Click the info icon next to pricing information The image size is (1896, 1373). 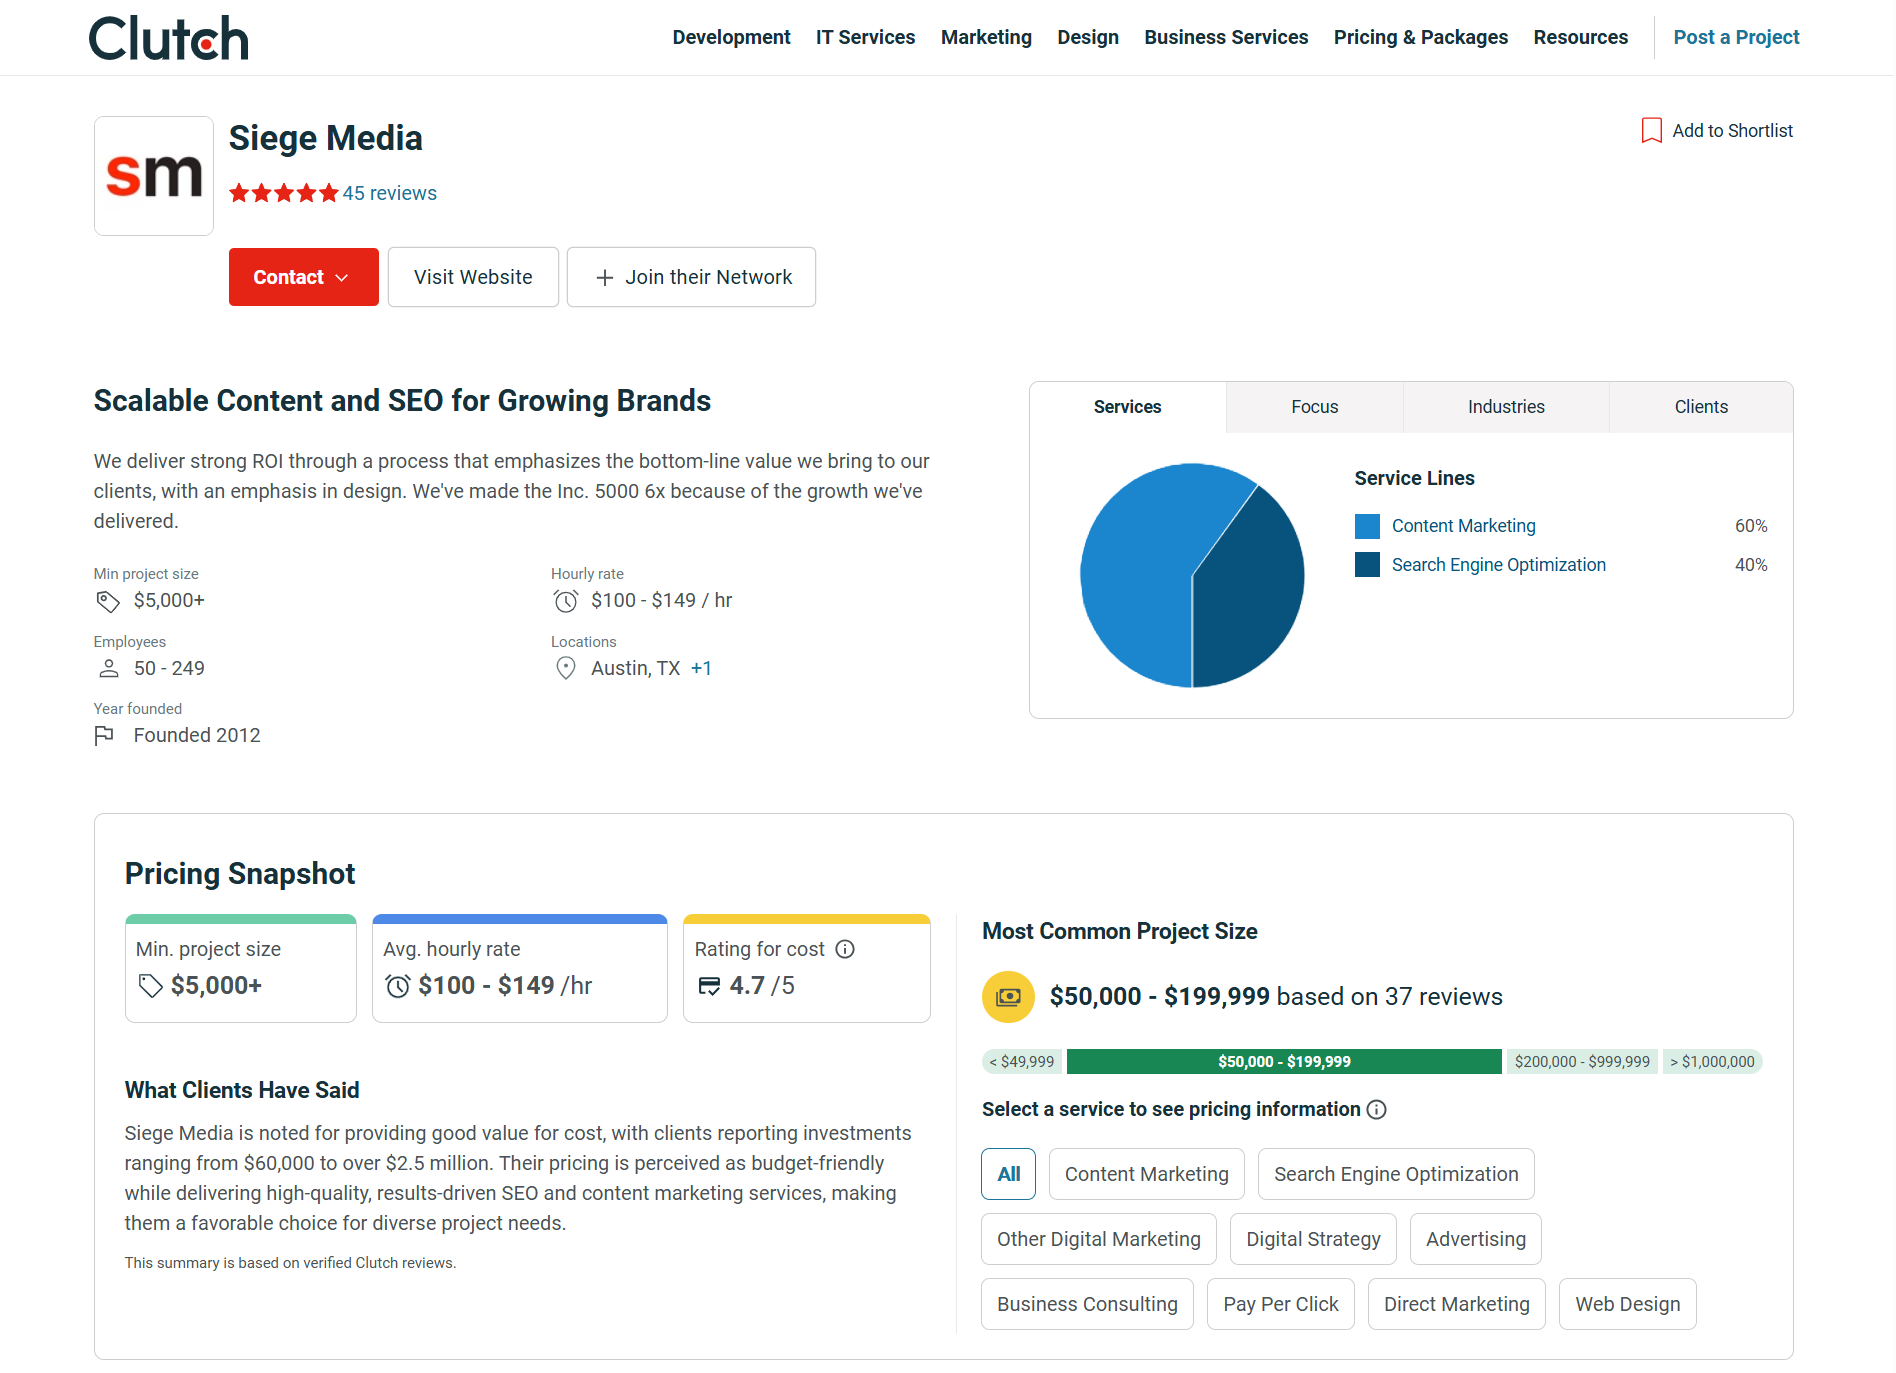(1377, 1110)
